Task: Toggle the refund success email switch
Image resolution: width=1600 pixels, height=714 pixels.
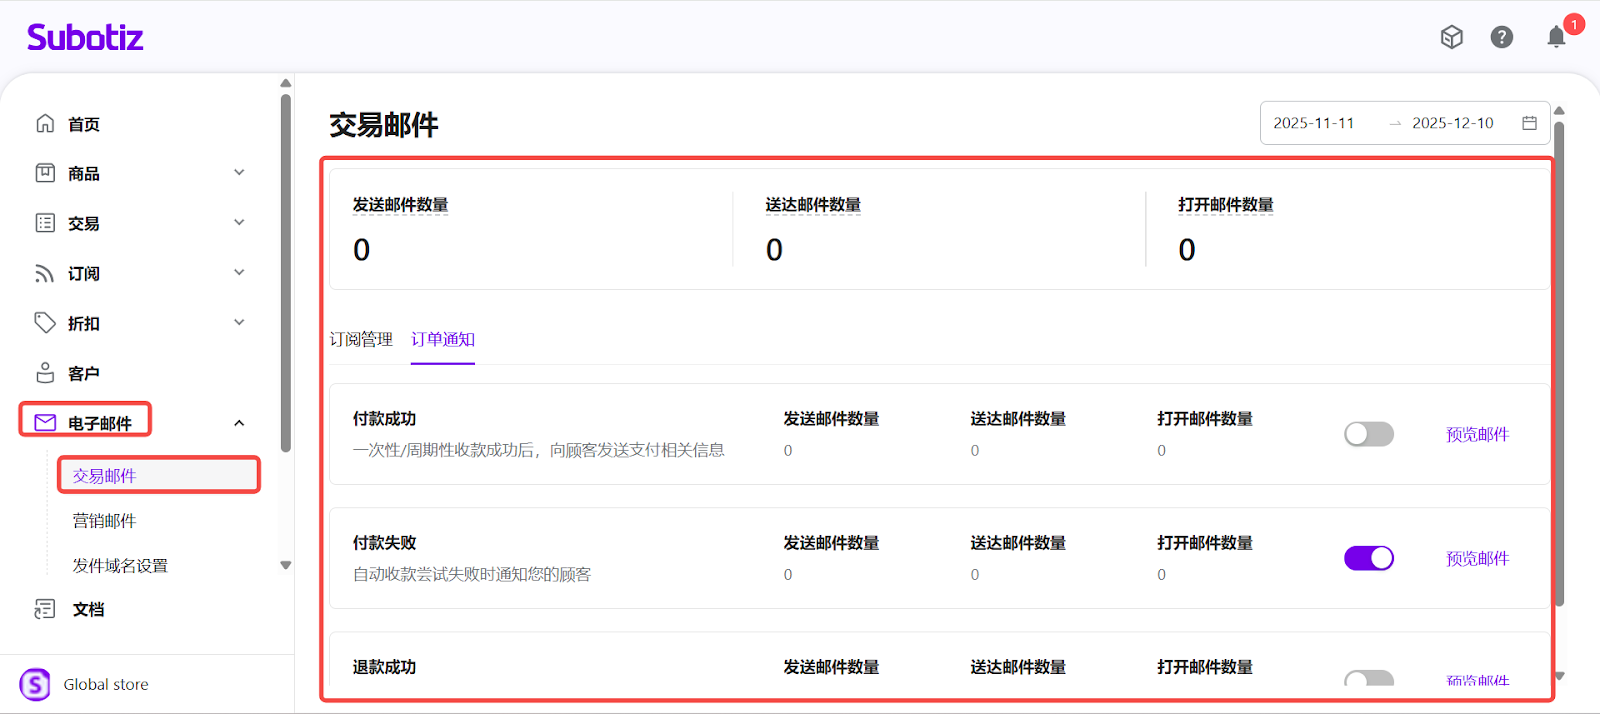Action: pos(1368,679)
